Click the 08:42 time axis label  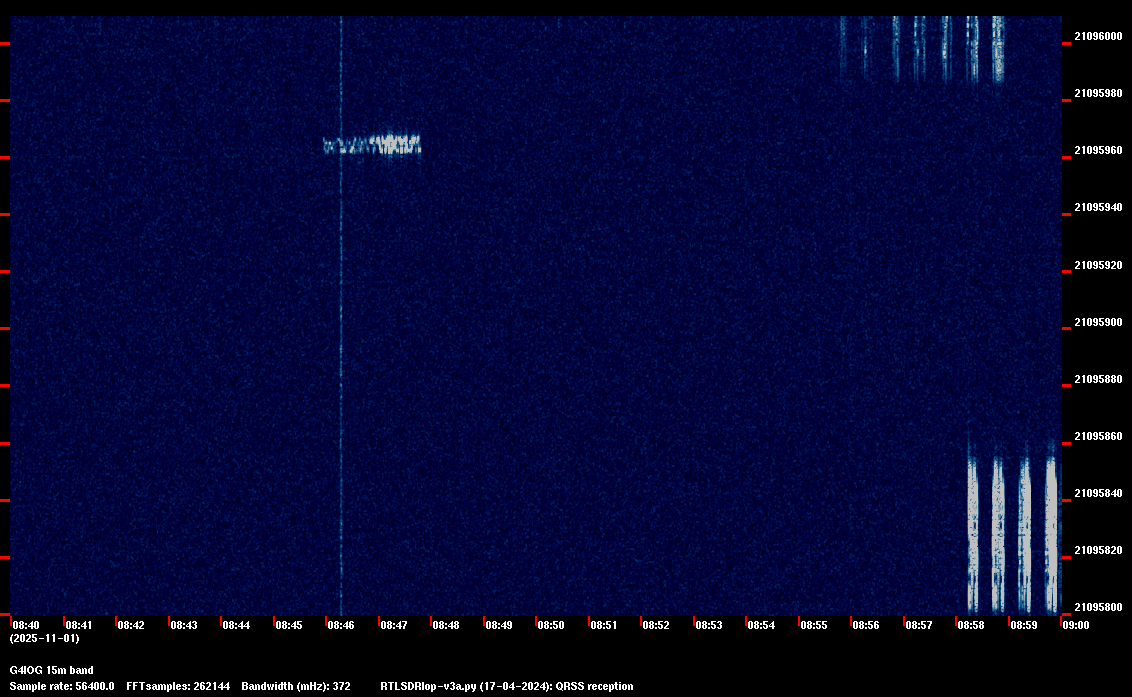[x=131, y=625]
